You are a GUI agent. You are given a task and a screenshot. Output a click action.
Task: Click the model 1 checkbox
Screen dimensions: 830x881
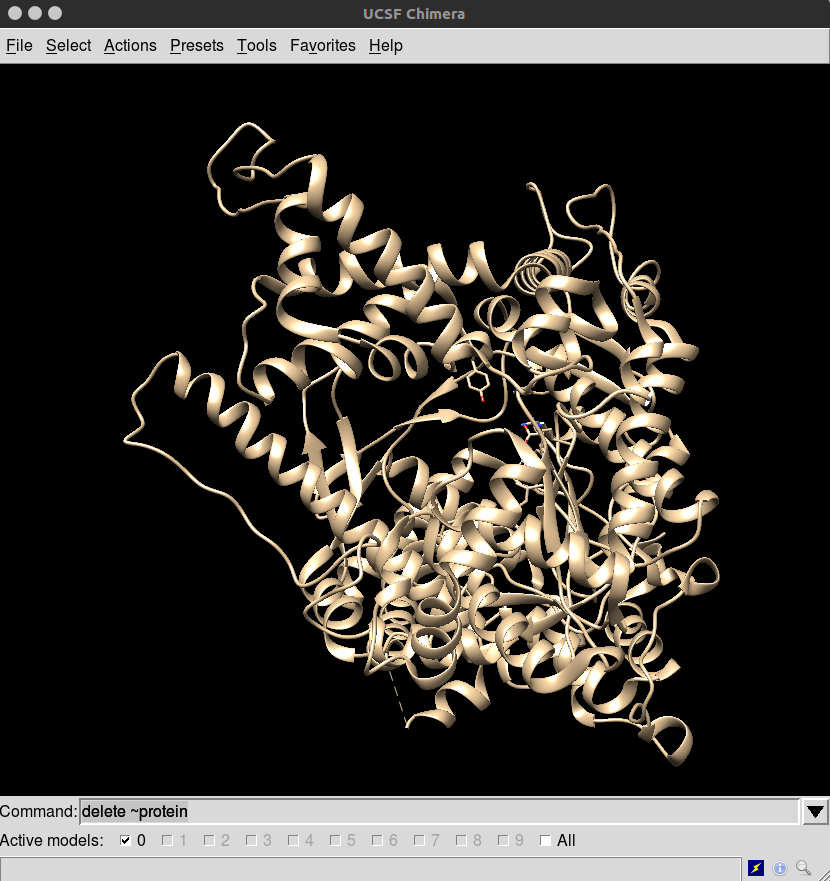click(167, 841)
